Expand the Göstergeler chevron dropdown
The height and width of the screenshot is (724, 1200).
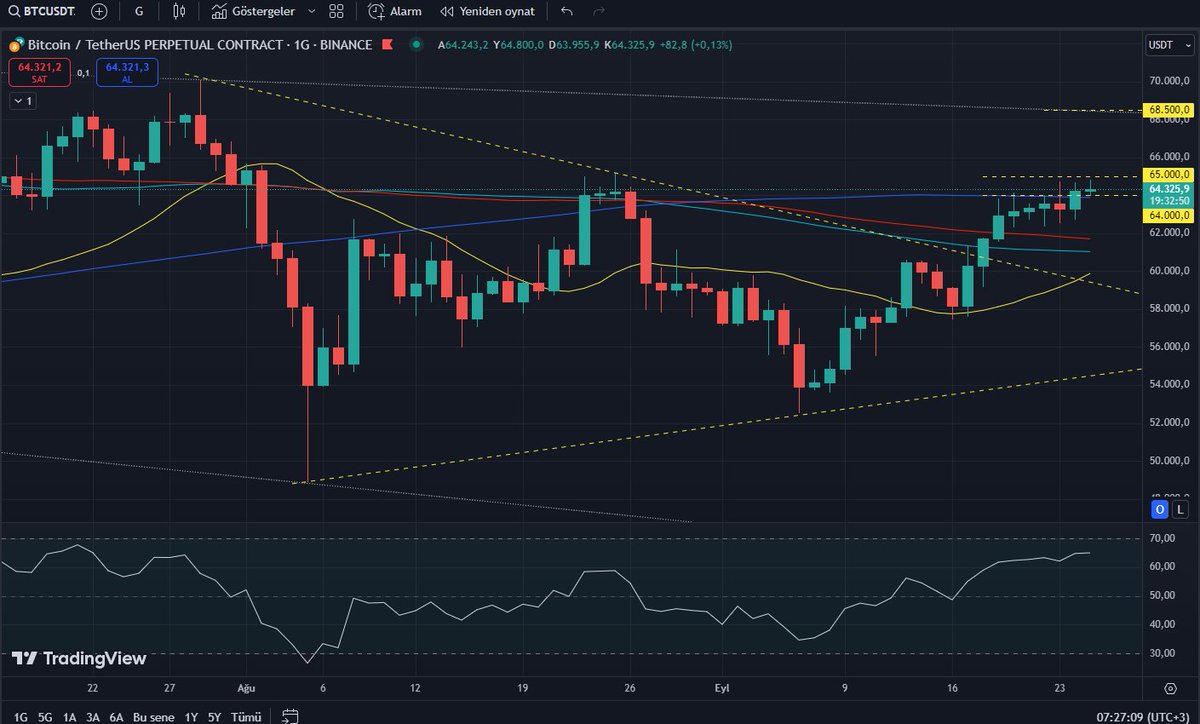click(310, 11)
